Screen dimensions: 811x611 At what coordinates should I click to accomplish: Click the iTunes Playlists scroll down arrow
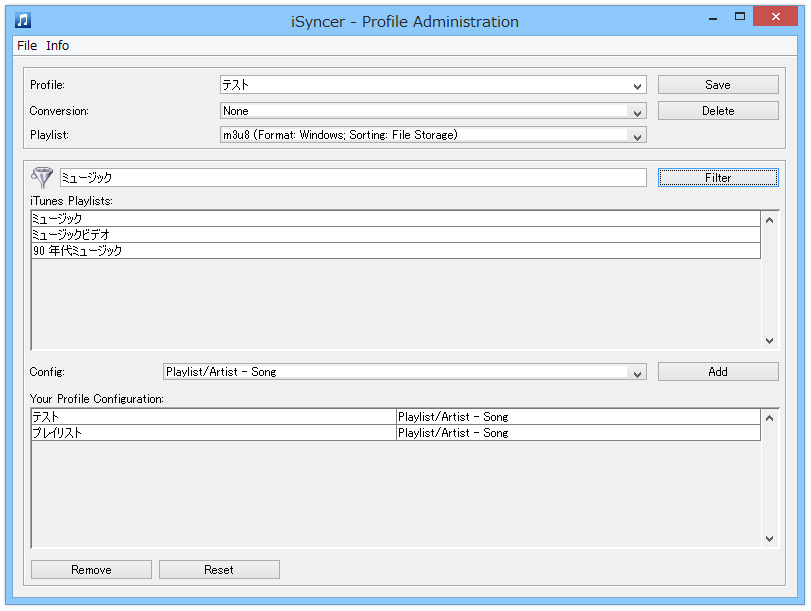pos(770,340)
